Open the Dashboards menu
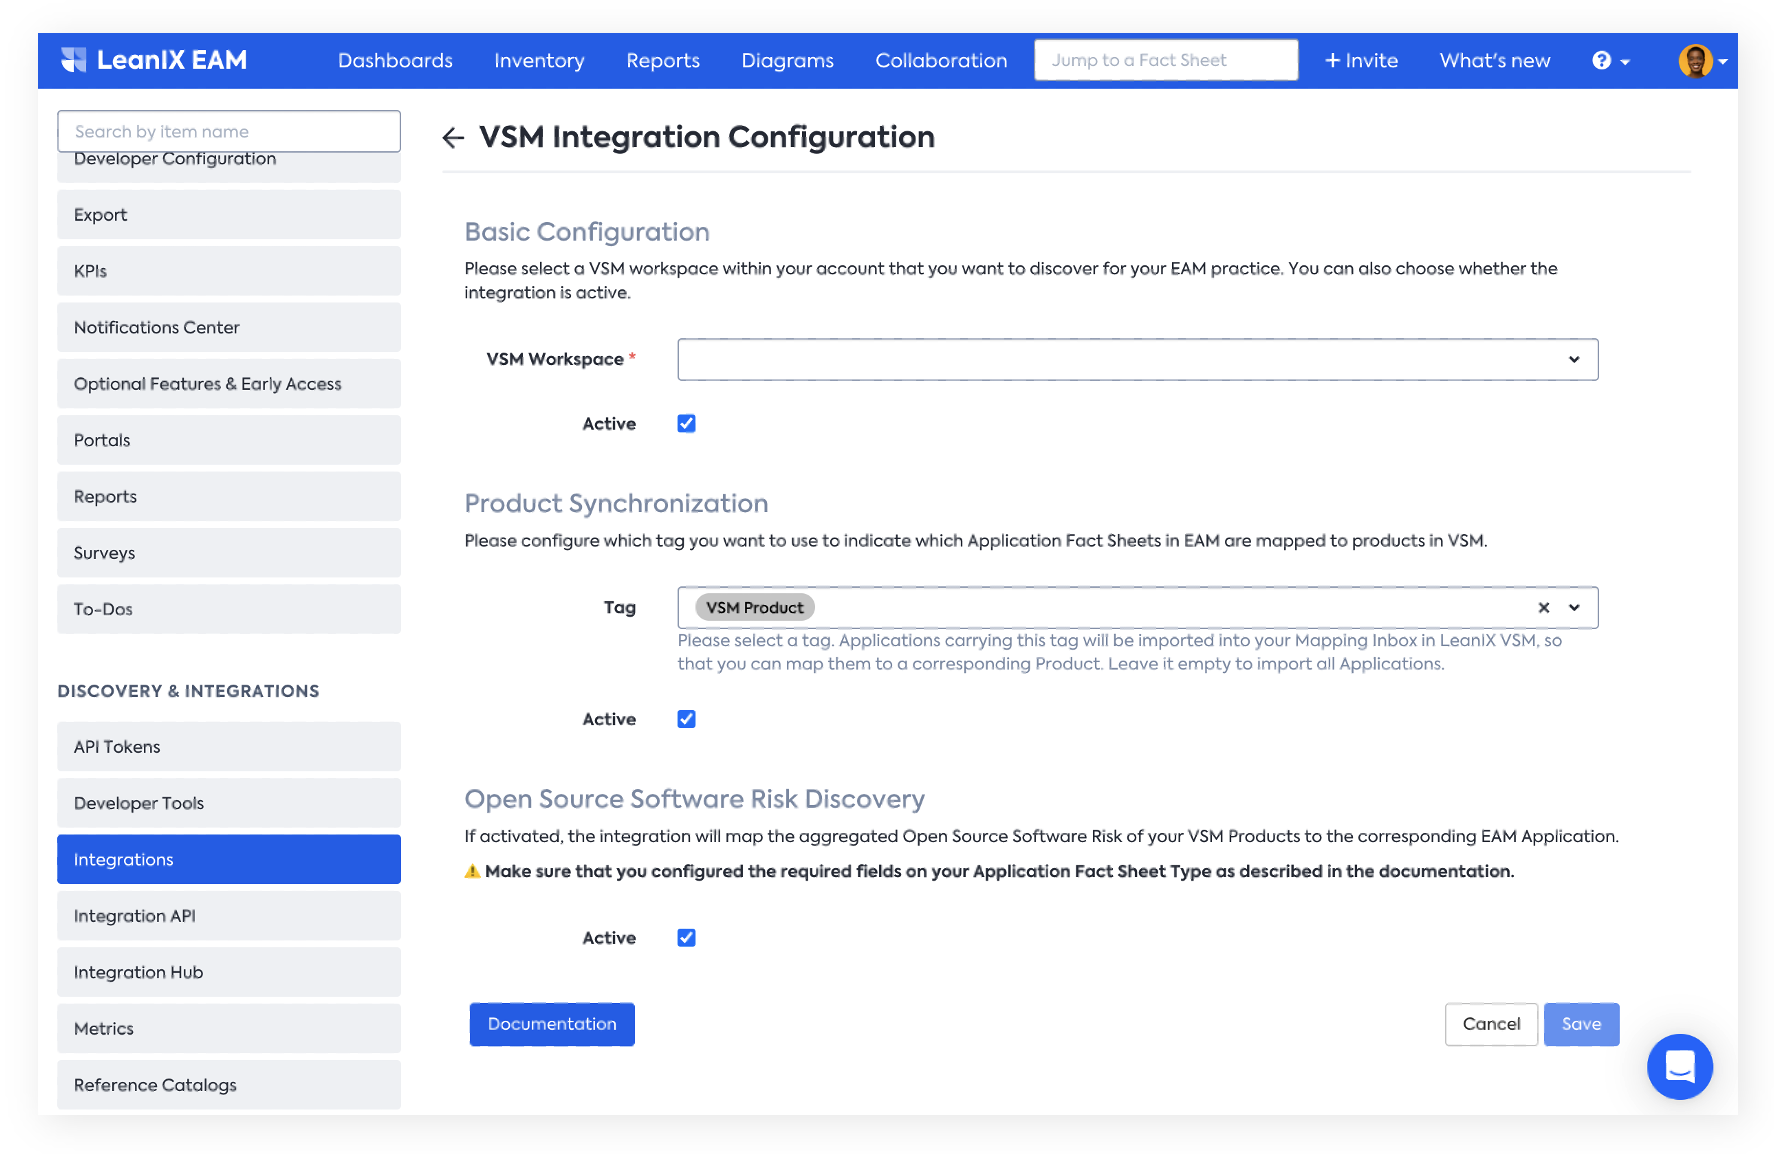The image size is (1774, 1154). (395, 61)
